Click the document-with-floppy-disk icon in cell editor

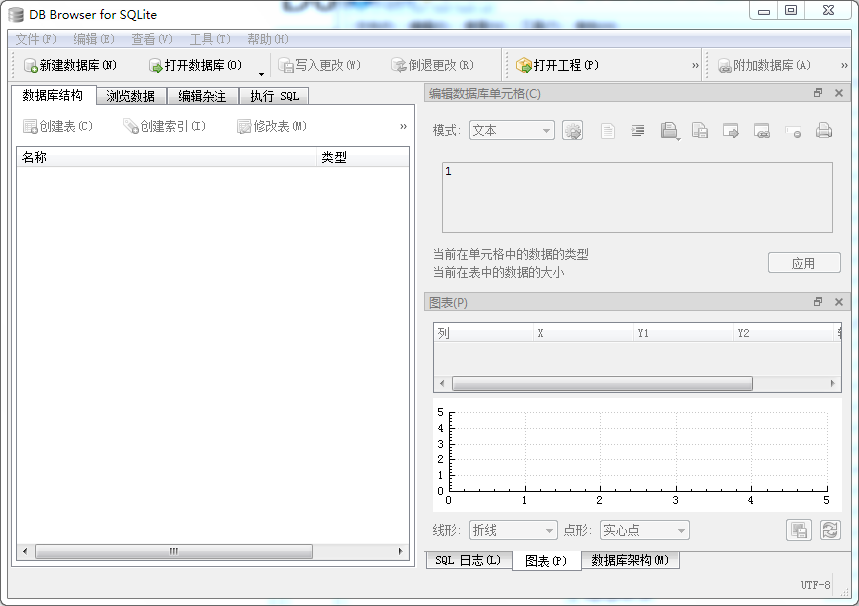pyautogui.click(x=700, y=131)
